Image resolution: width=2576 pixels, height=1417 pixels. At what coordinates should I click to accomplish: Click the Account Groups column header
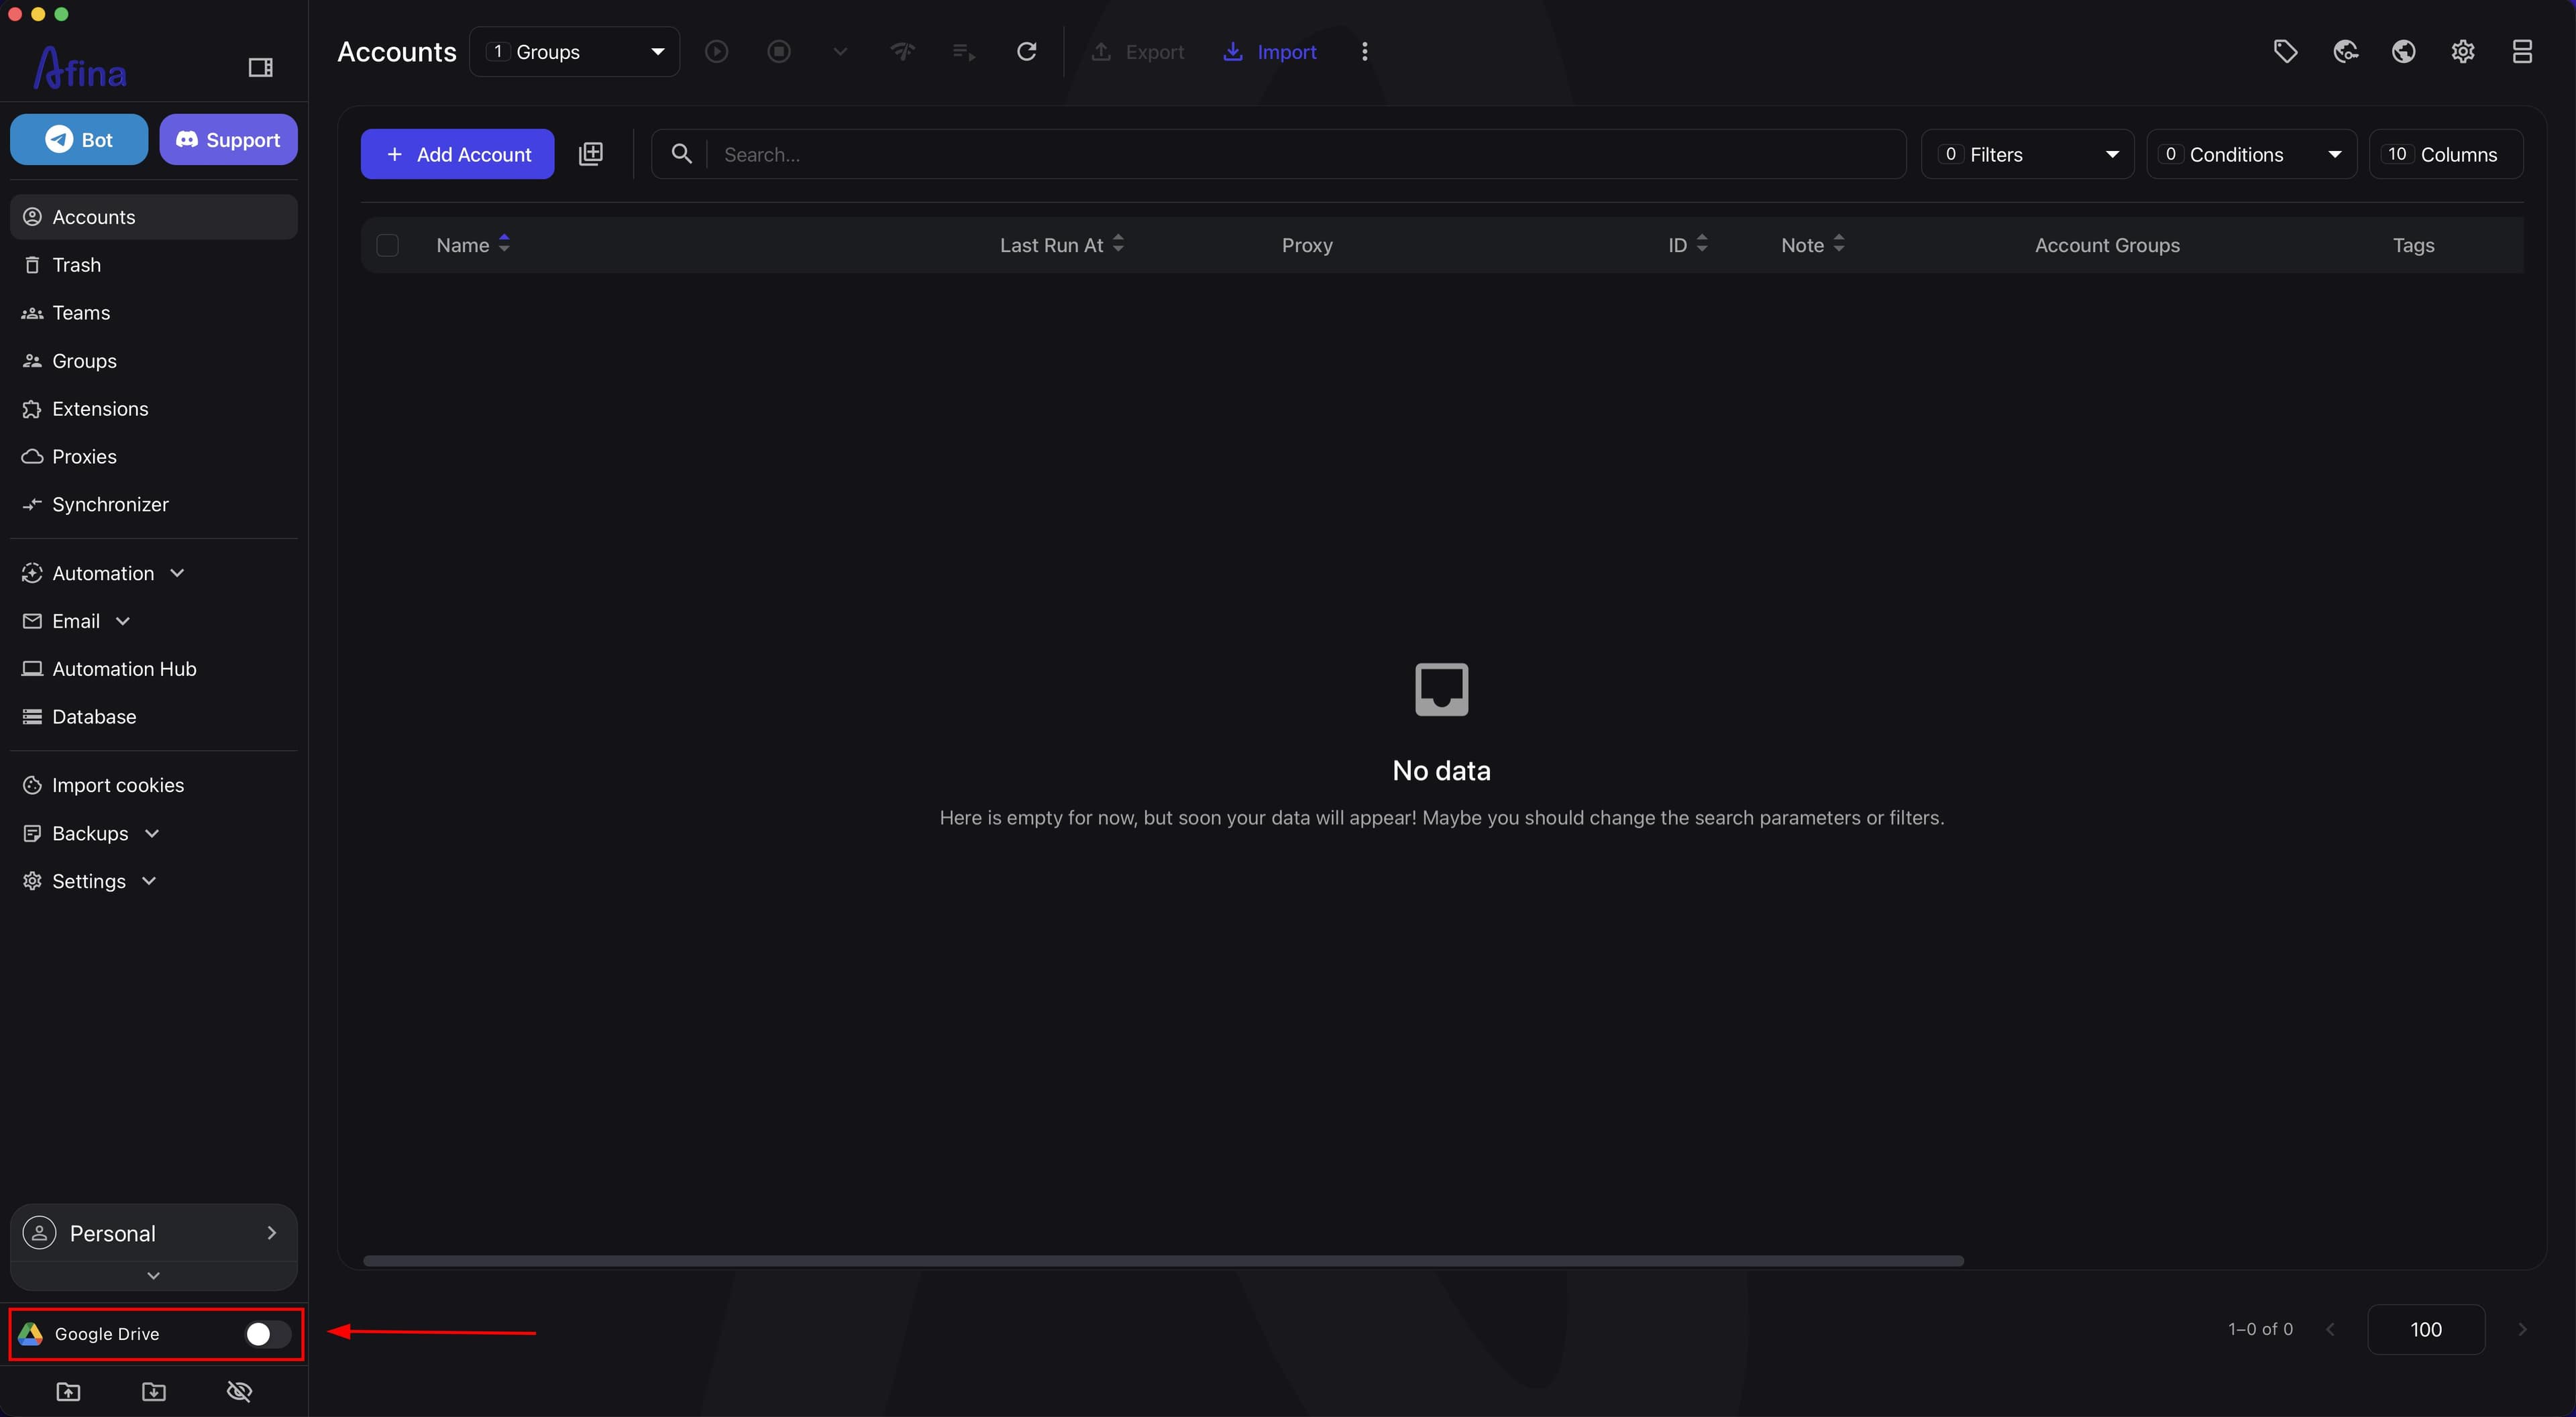pos(2107,245)
